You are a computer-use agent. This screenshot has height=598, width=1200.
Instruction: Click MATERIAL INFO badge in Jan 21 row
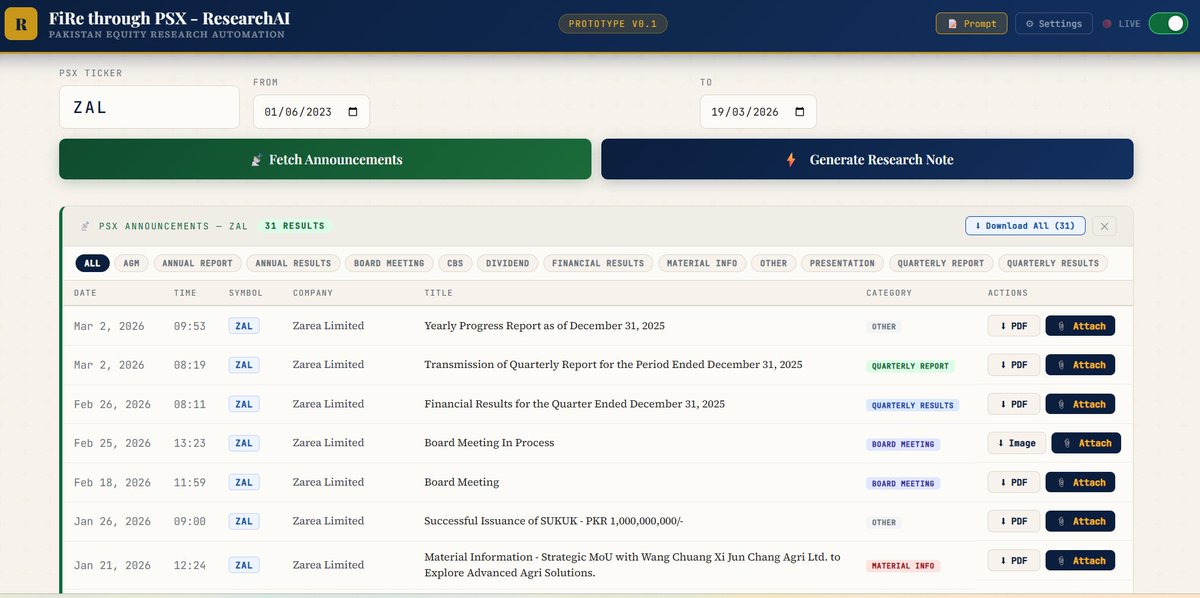point(903,566)
